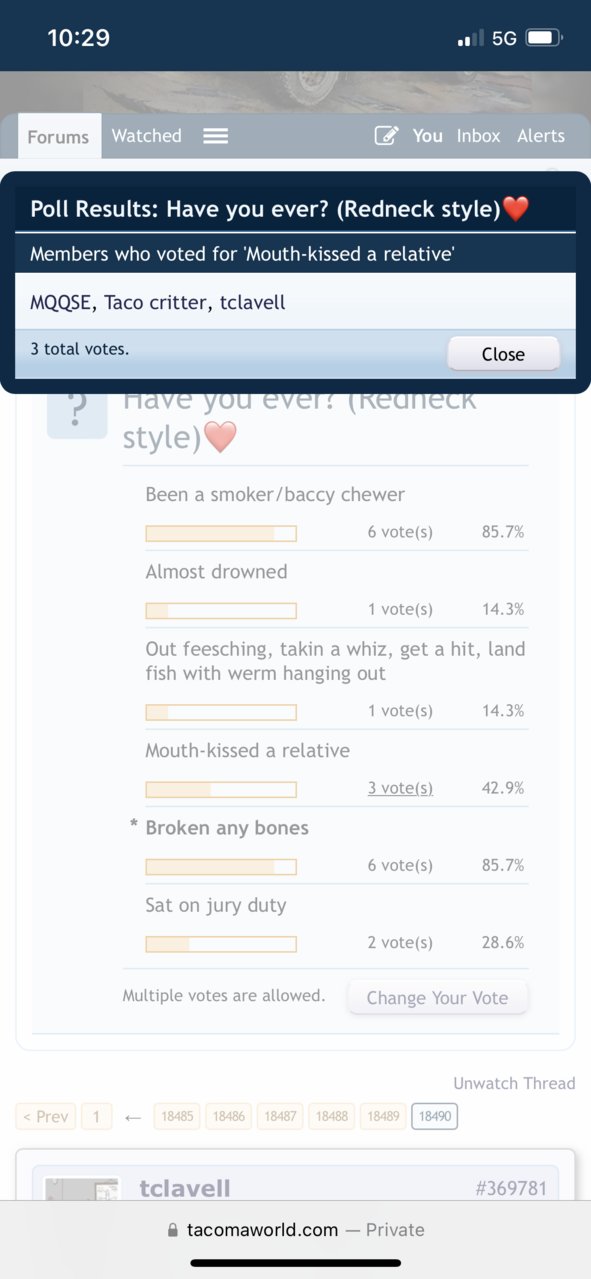Tap the poll question mark icon
The image size is (591, 1279).
click(x=77, y=411)
